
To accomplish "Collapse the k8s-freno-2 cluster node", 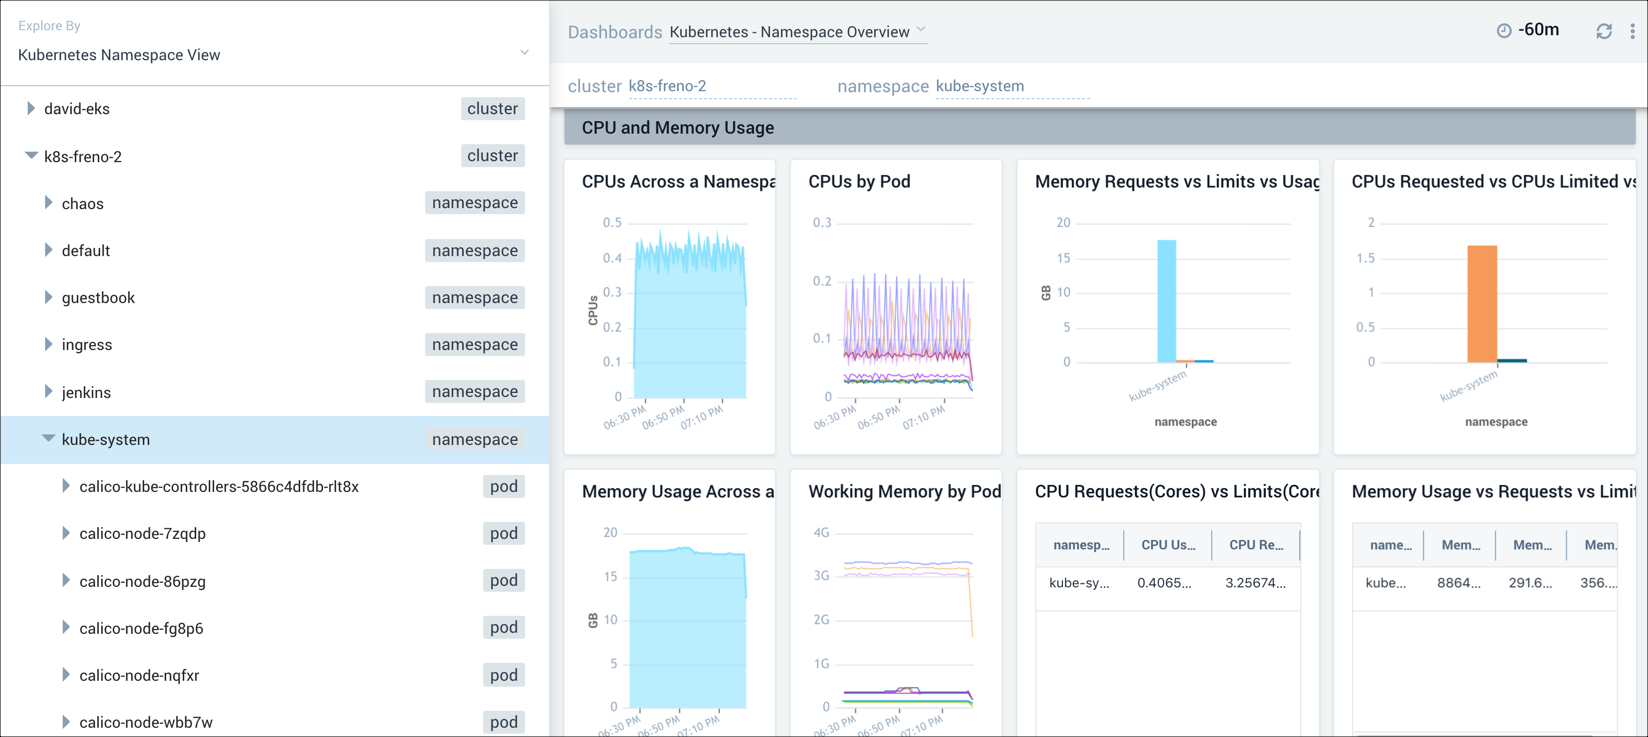I will (x=31, y=156).
